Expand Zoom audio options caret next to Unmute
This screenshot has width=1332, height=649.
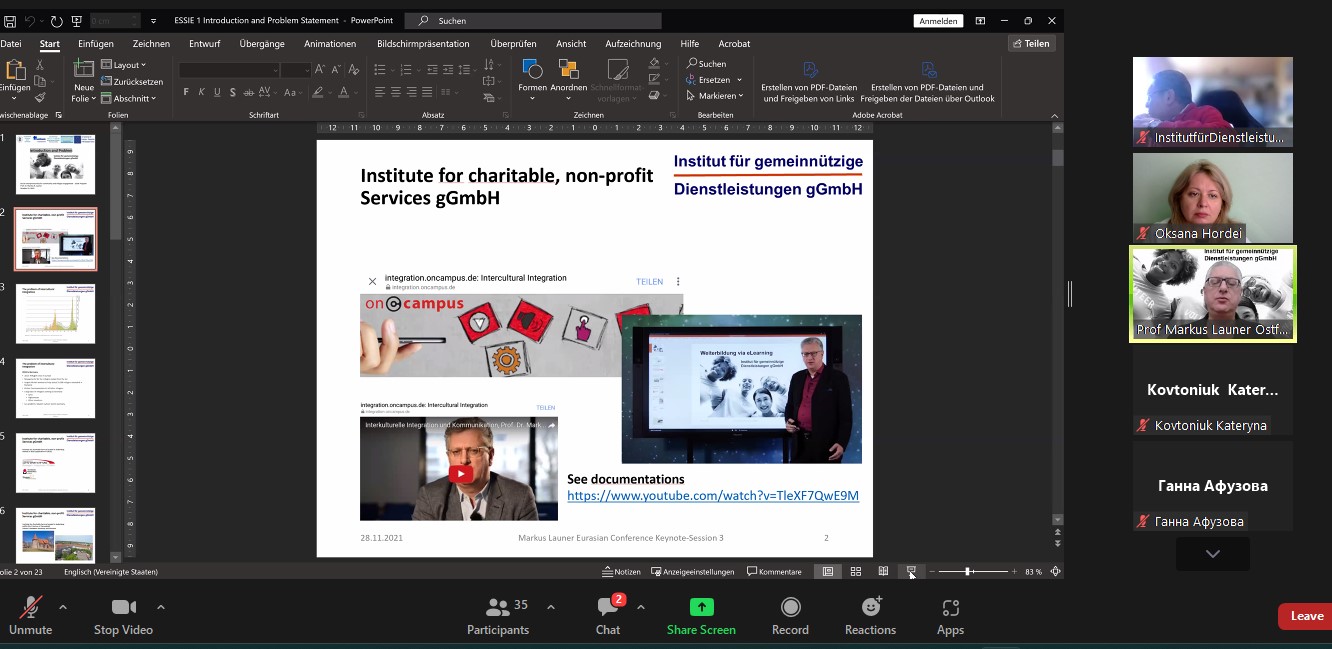click(63, 607)
